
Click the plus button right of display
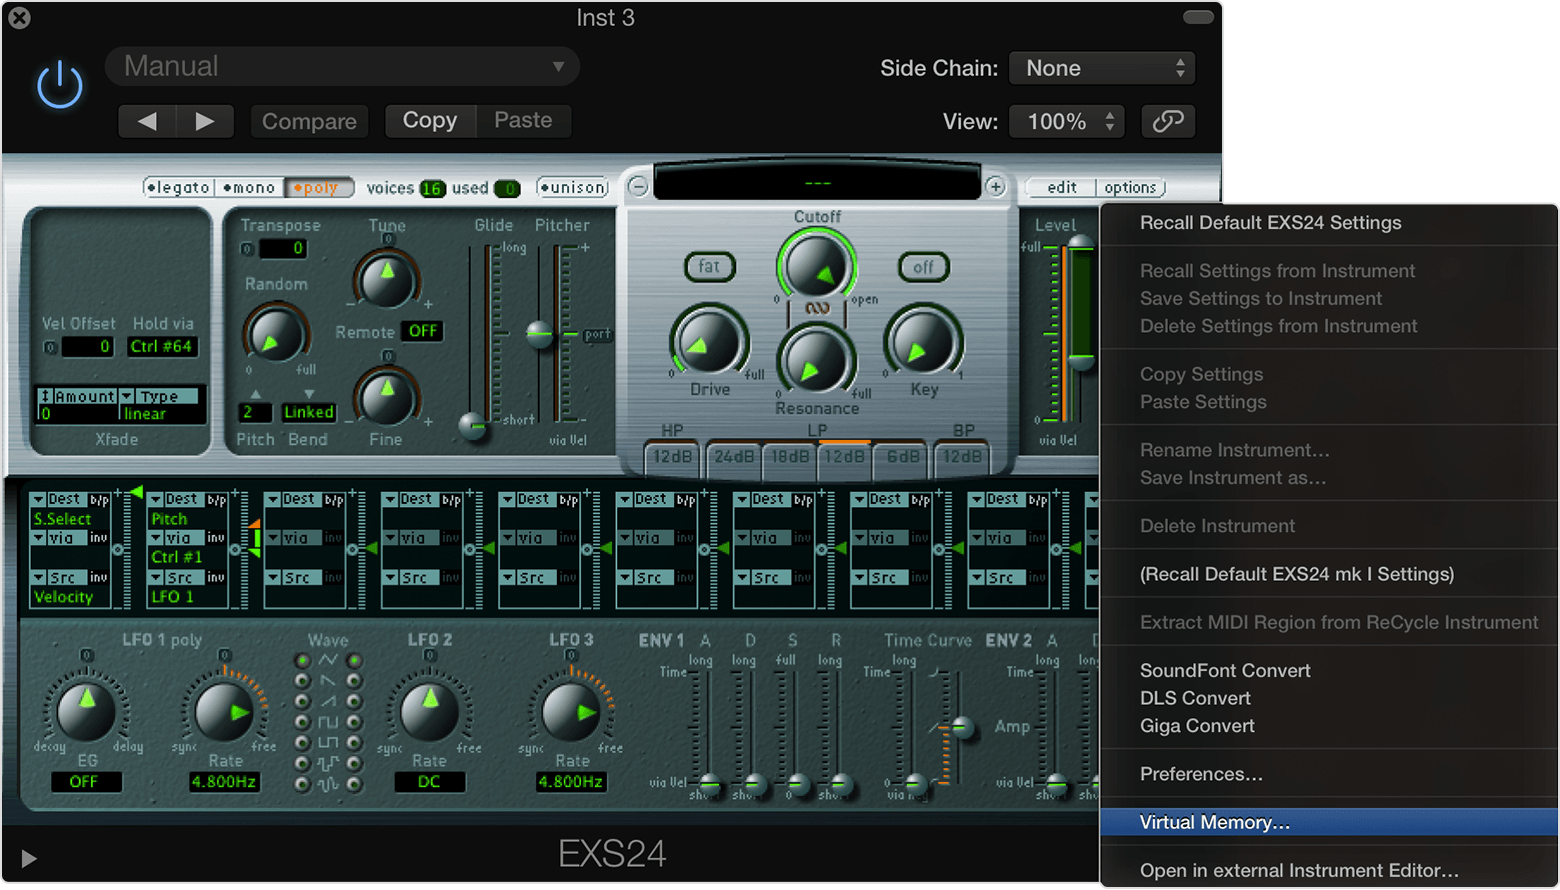click(995, 187)
